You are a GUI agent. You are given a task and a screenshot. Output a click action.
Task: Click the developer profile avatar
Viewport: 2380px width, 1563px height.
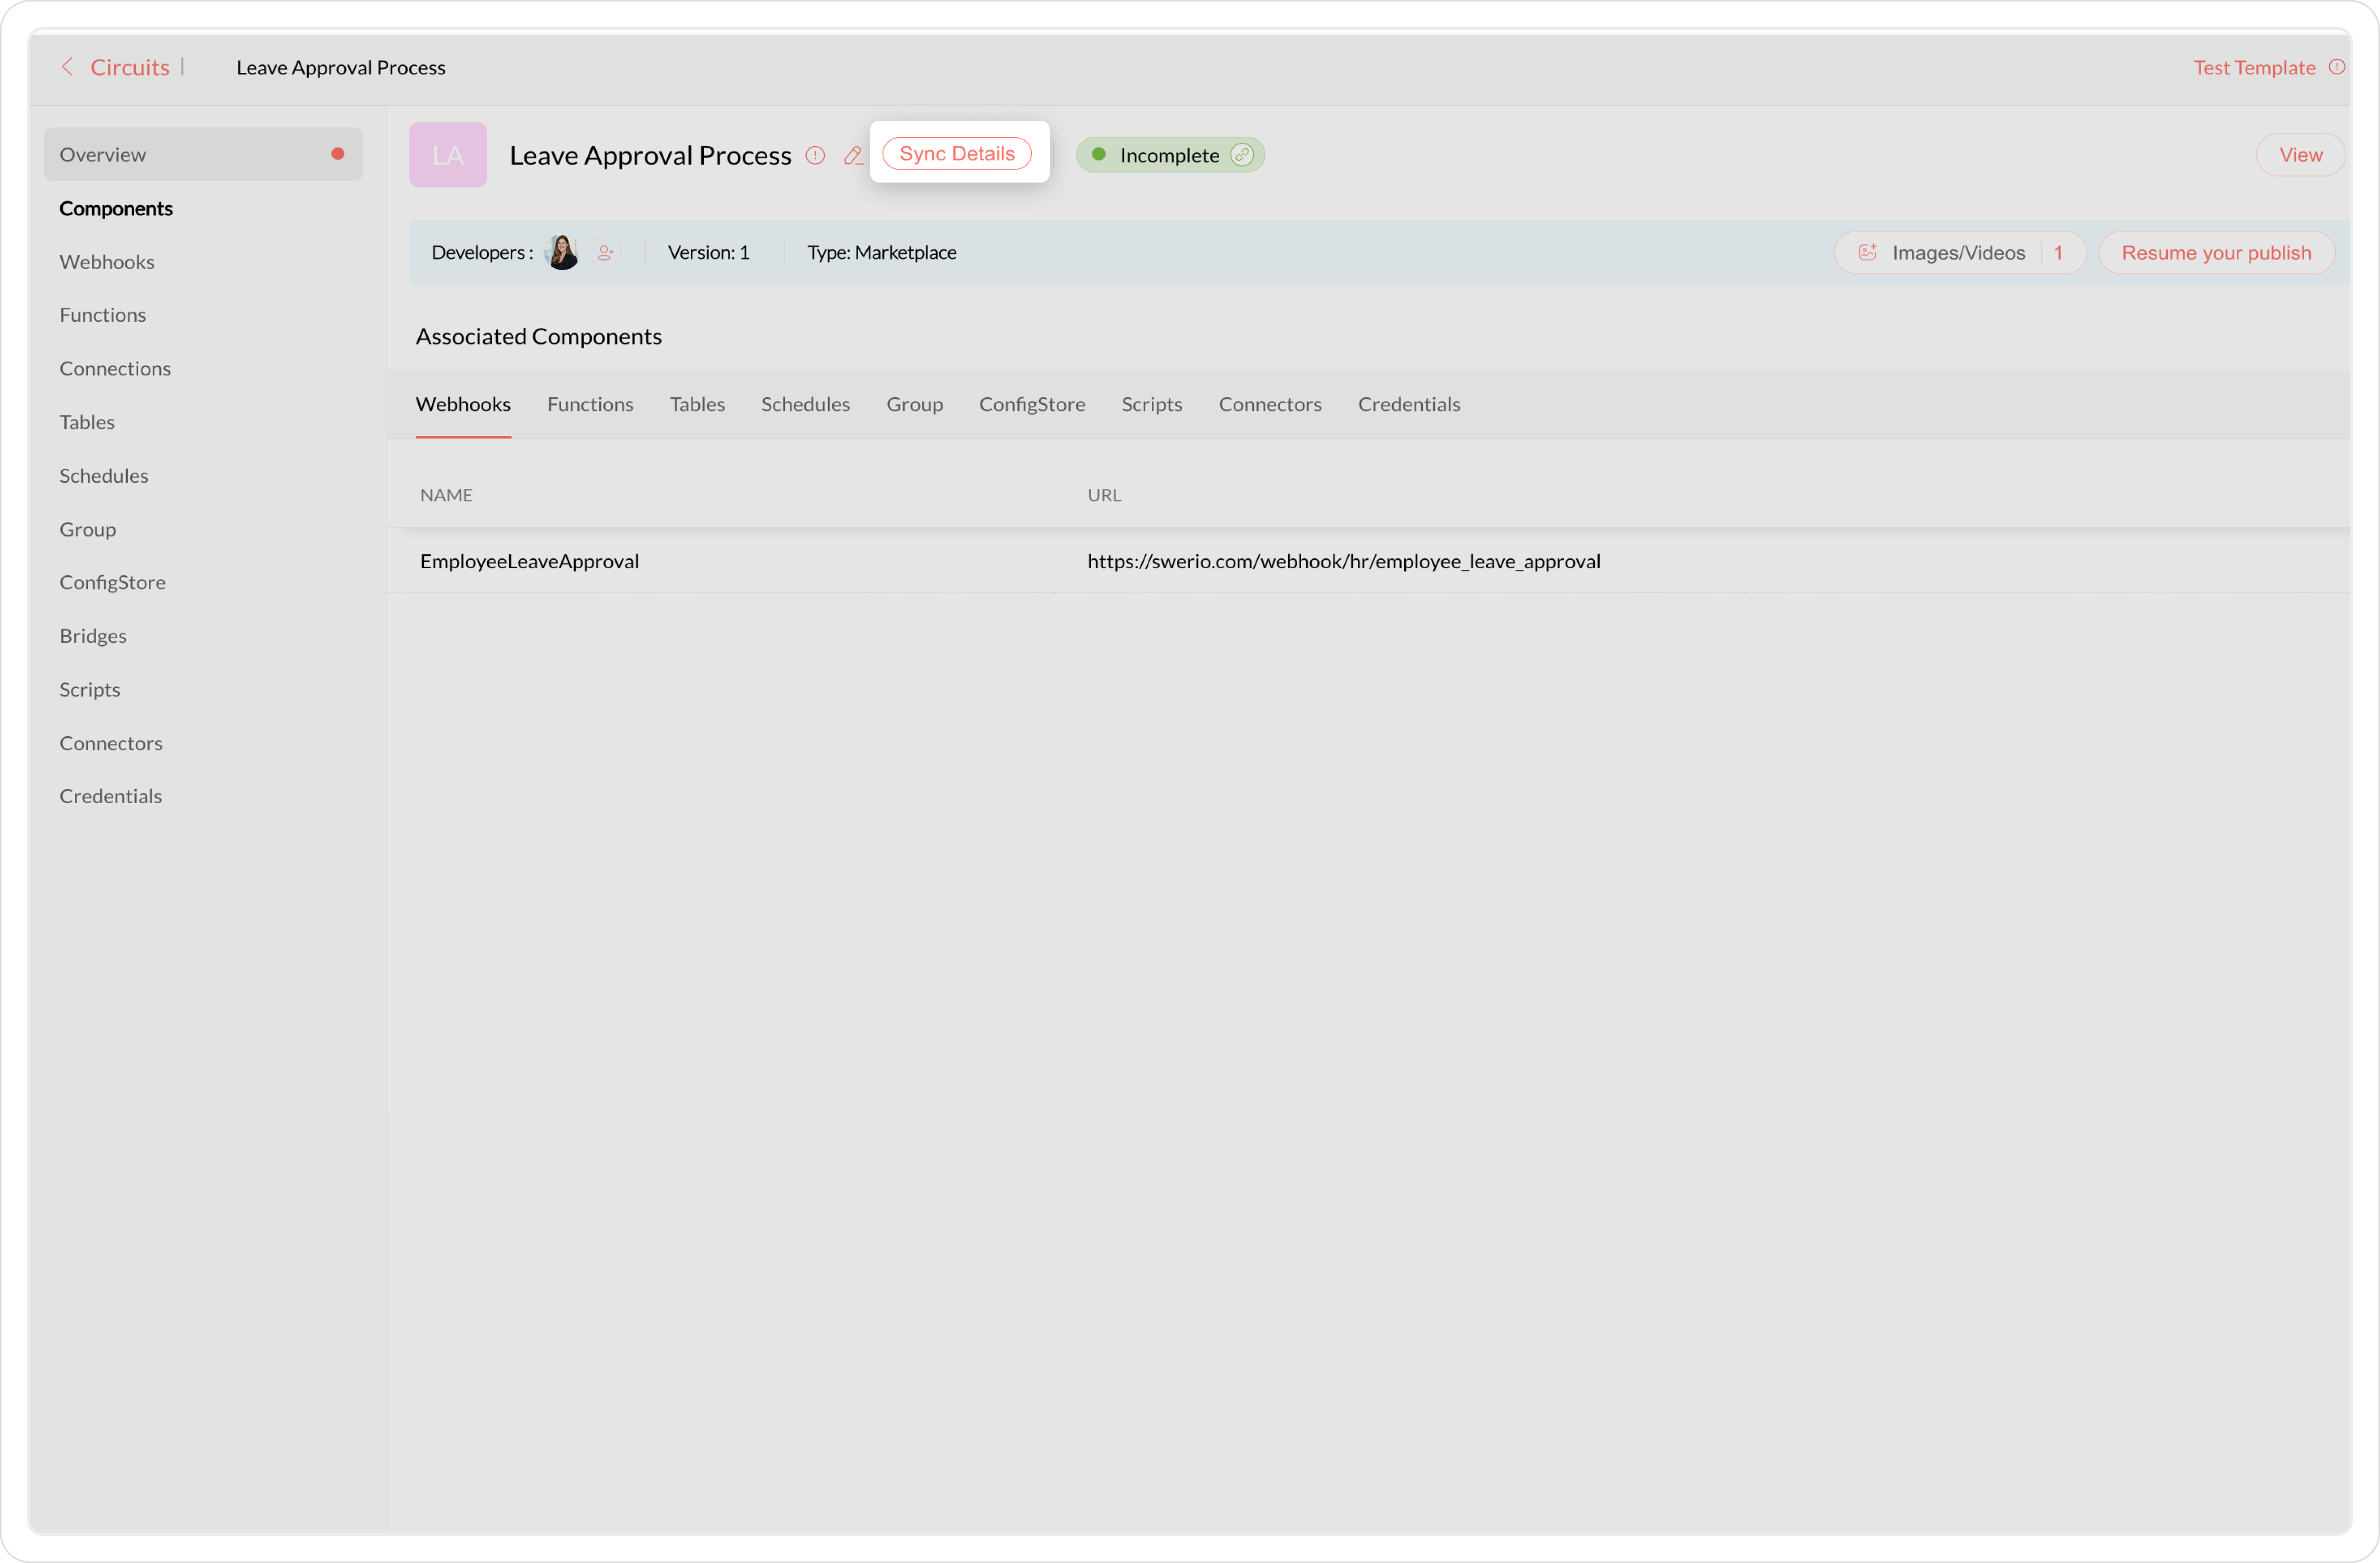coord(562,252)
